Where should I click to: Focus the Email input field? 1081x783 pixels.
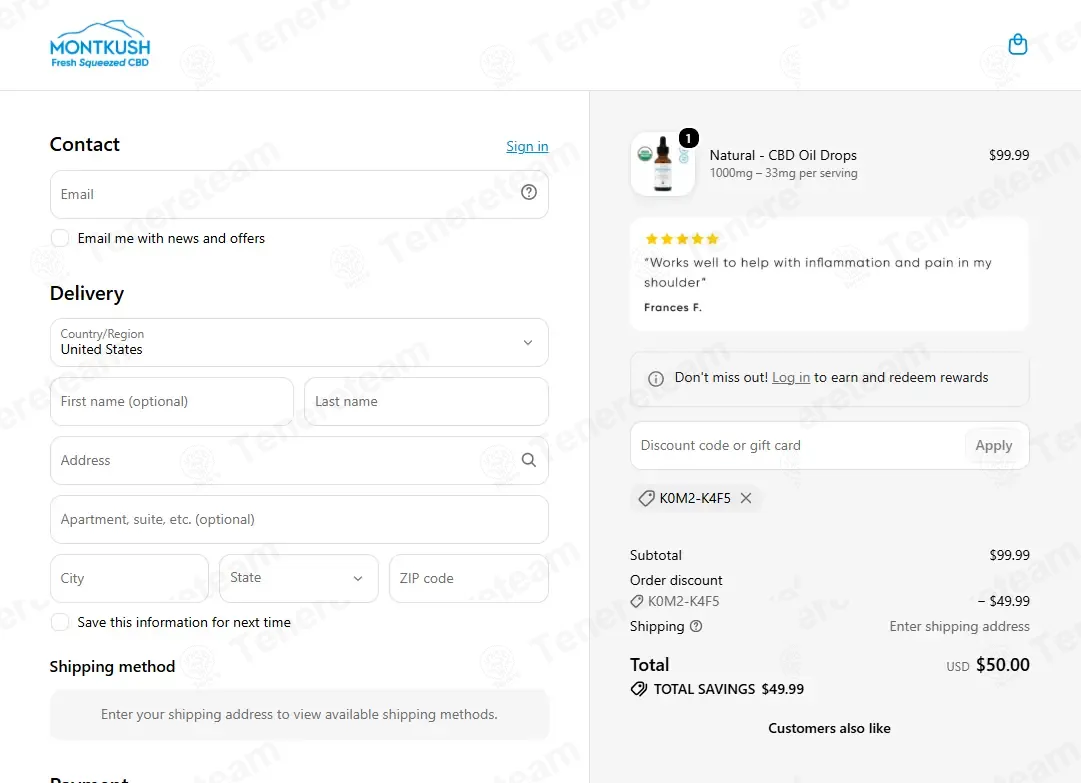tap(299, 194)
